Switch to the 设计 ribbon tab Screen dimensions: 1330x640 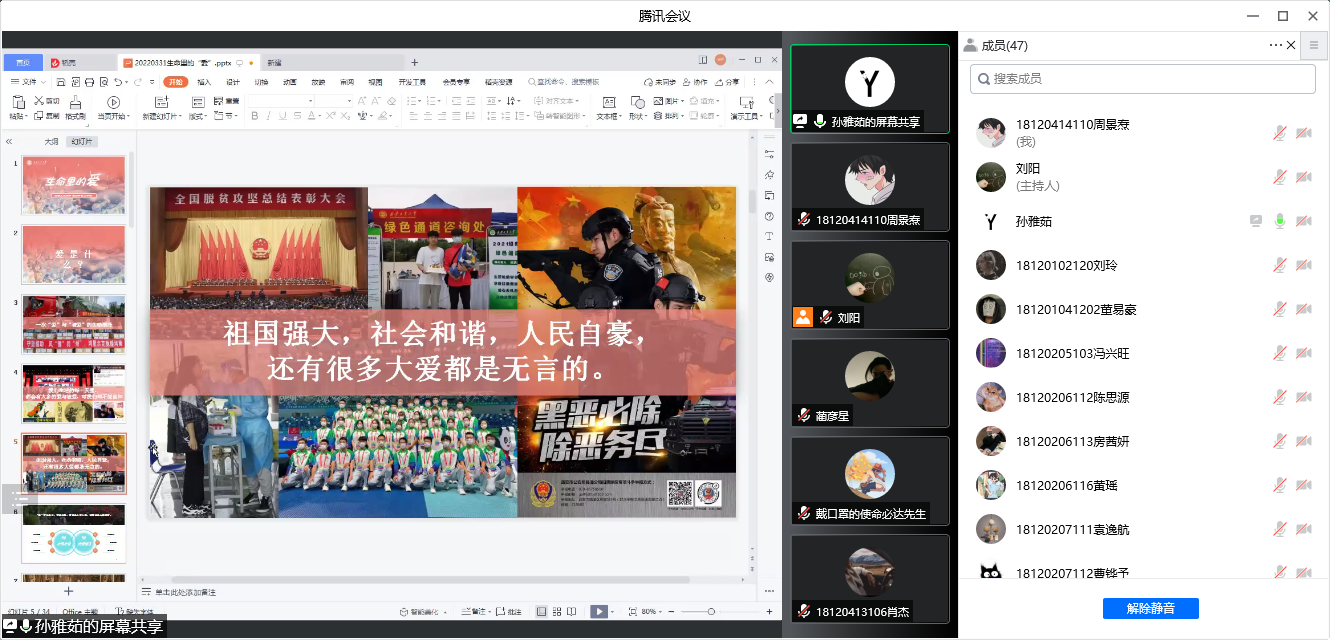click(x=233, y=82)
